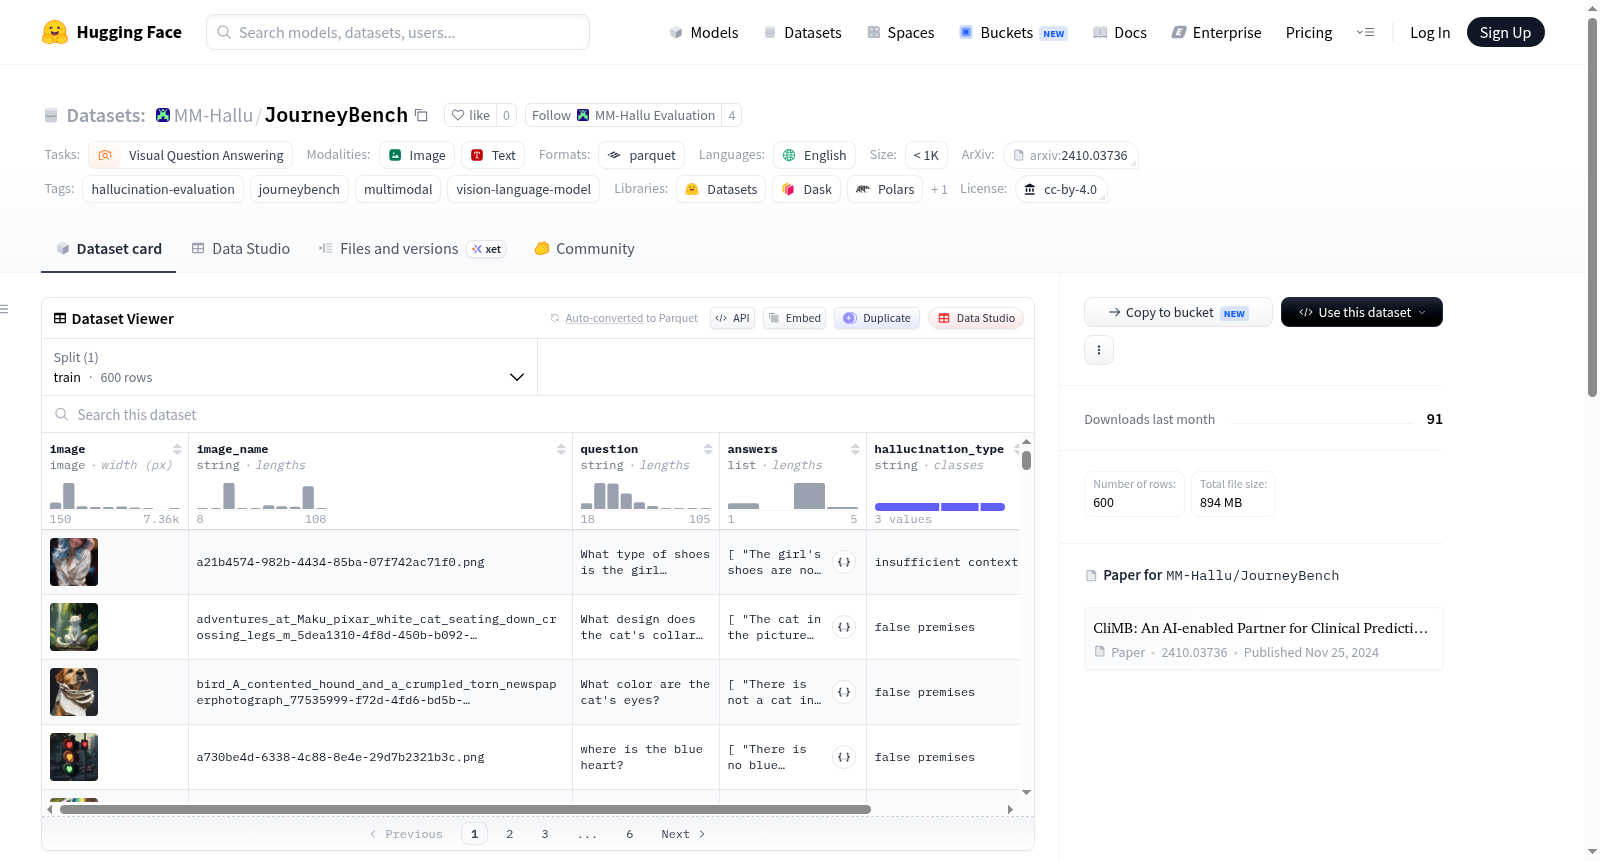The width and height of the screenshot is (1600, 861).
Task: Open Docs in top navigation
Action: coord(1119,32)
